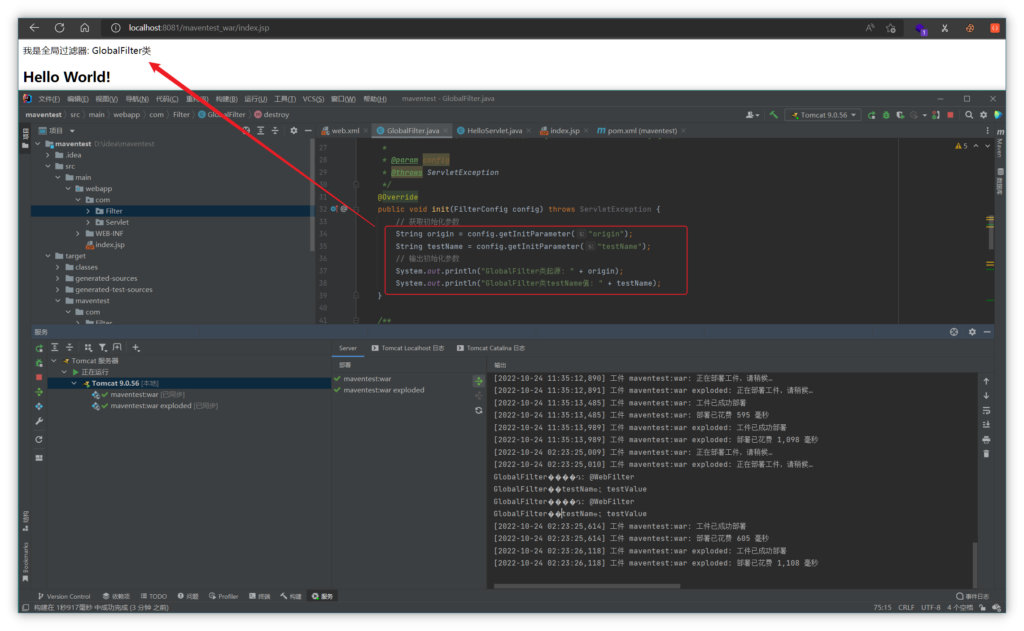The image size is (1024, 631).
Task: Collapse all in the project tree toolbar
Action: click(275, 131)
